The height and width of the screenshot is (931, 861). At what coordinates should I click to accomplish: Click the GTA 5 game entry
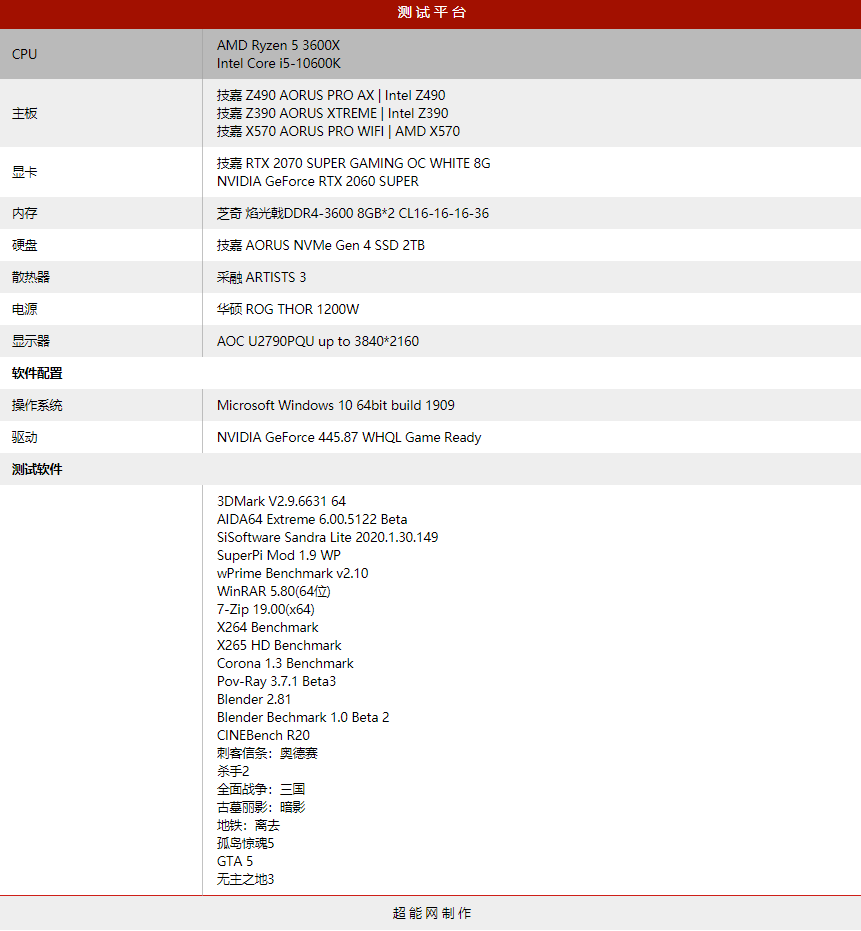pyautogui.click(x=234, y=861)
